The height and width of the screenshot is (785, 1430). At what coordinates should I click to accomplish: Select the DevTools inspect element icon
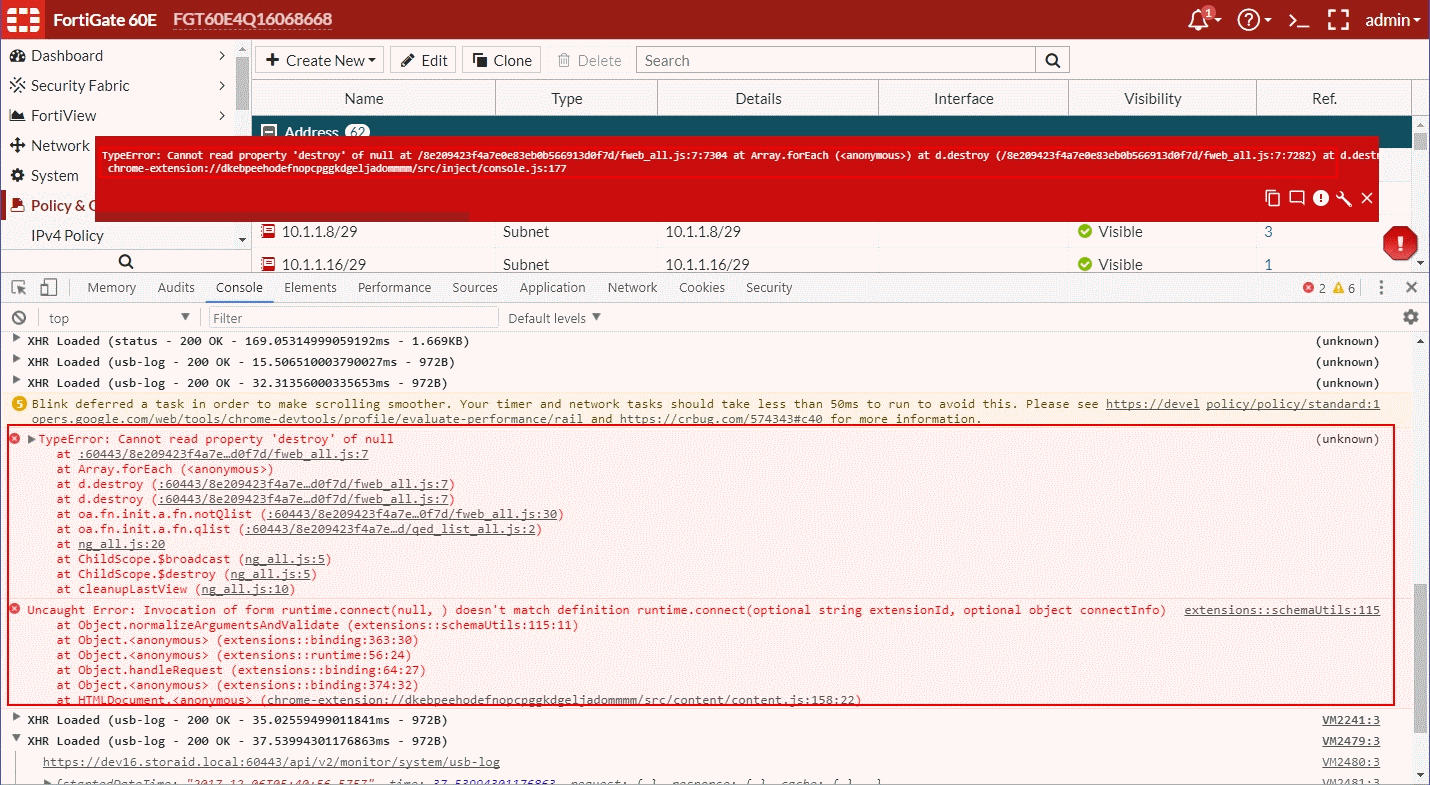(x=19, y=288)
